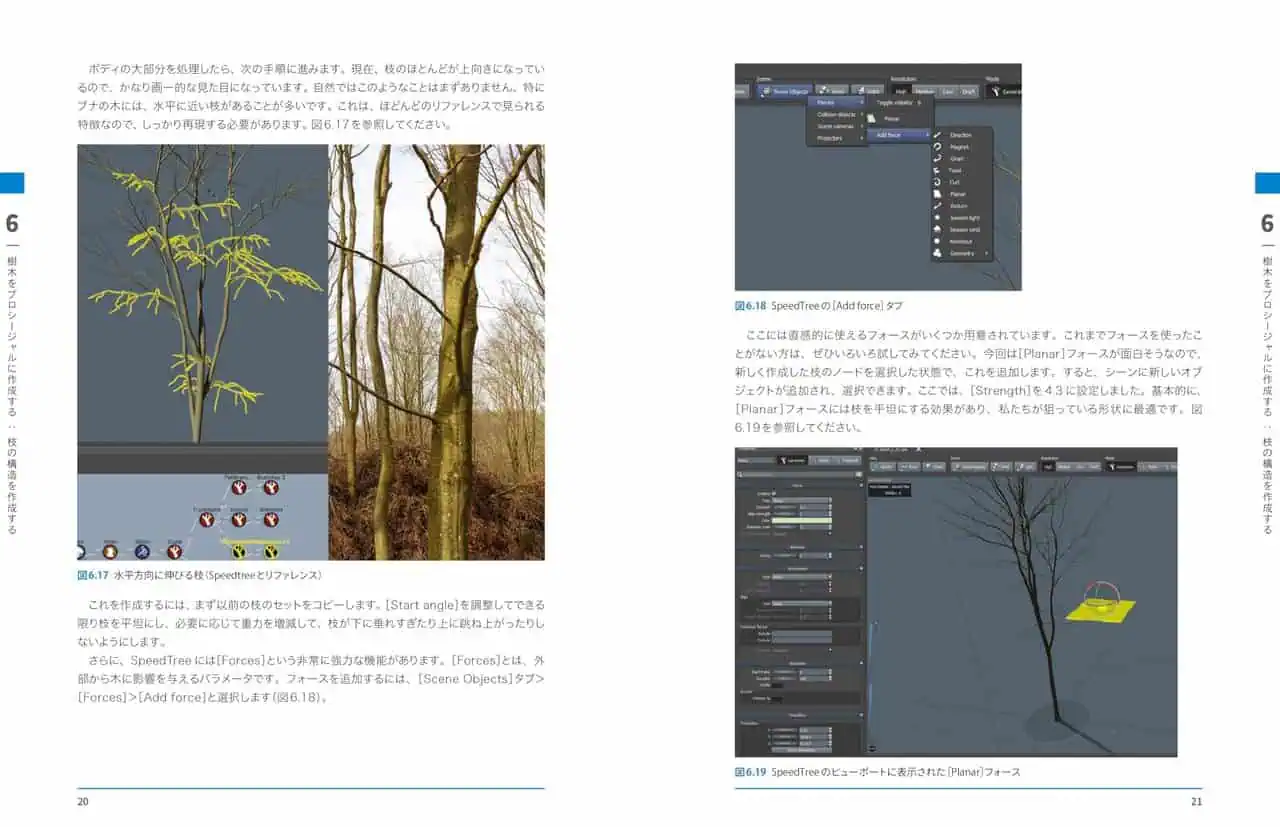Choose the Curl force icon
The image size is (1280, 827).
(937, 182)
